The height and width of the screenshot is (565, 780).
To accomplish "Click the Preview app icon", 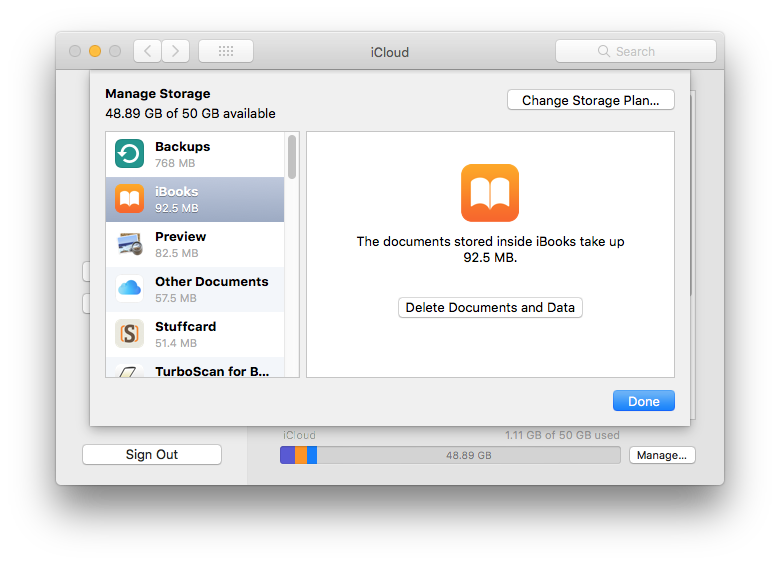I will coord(129,244).
